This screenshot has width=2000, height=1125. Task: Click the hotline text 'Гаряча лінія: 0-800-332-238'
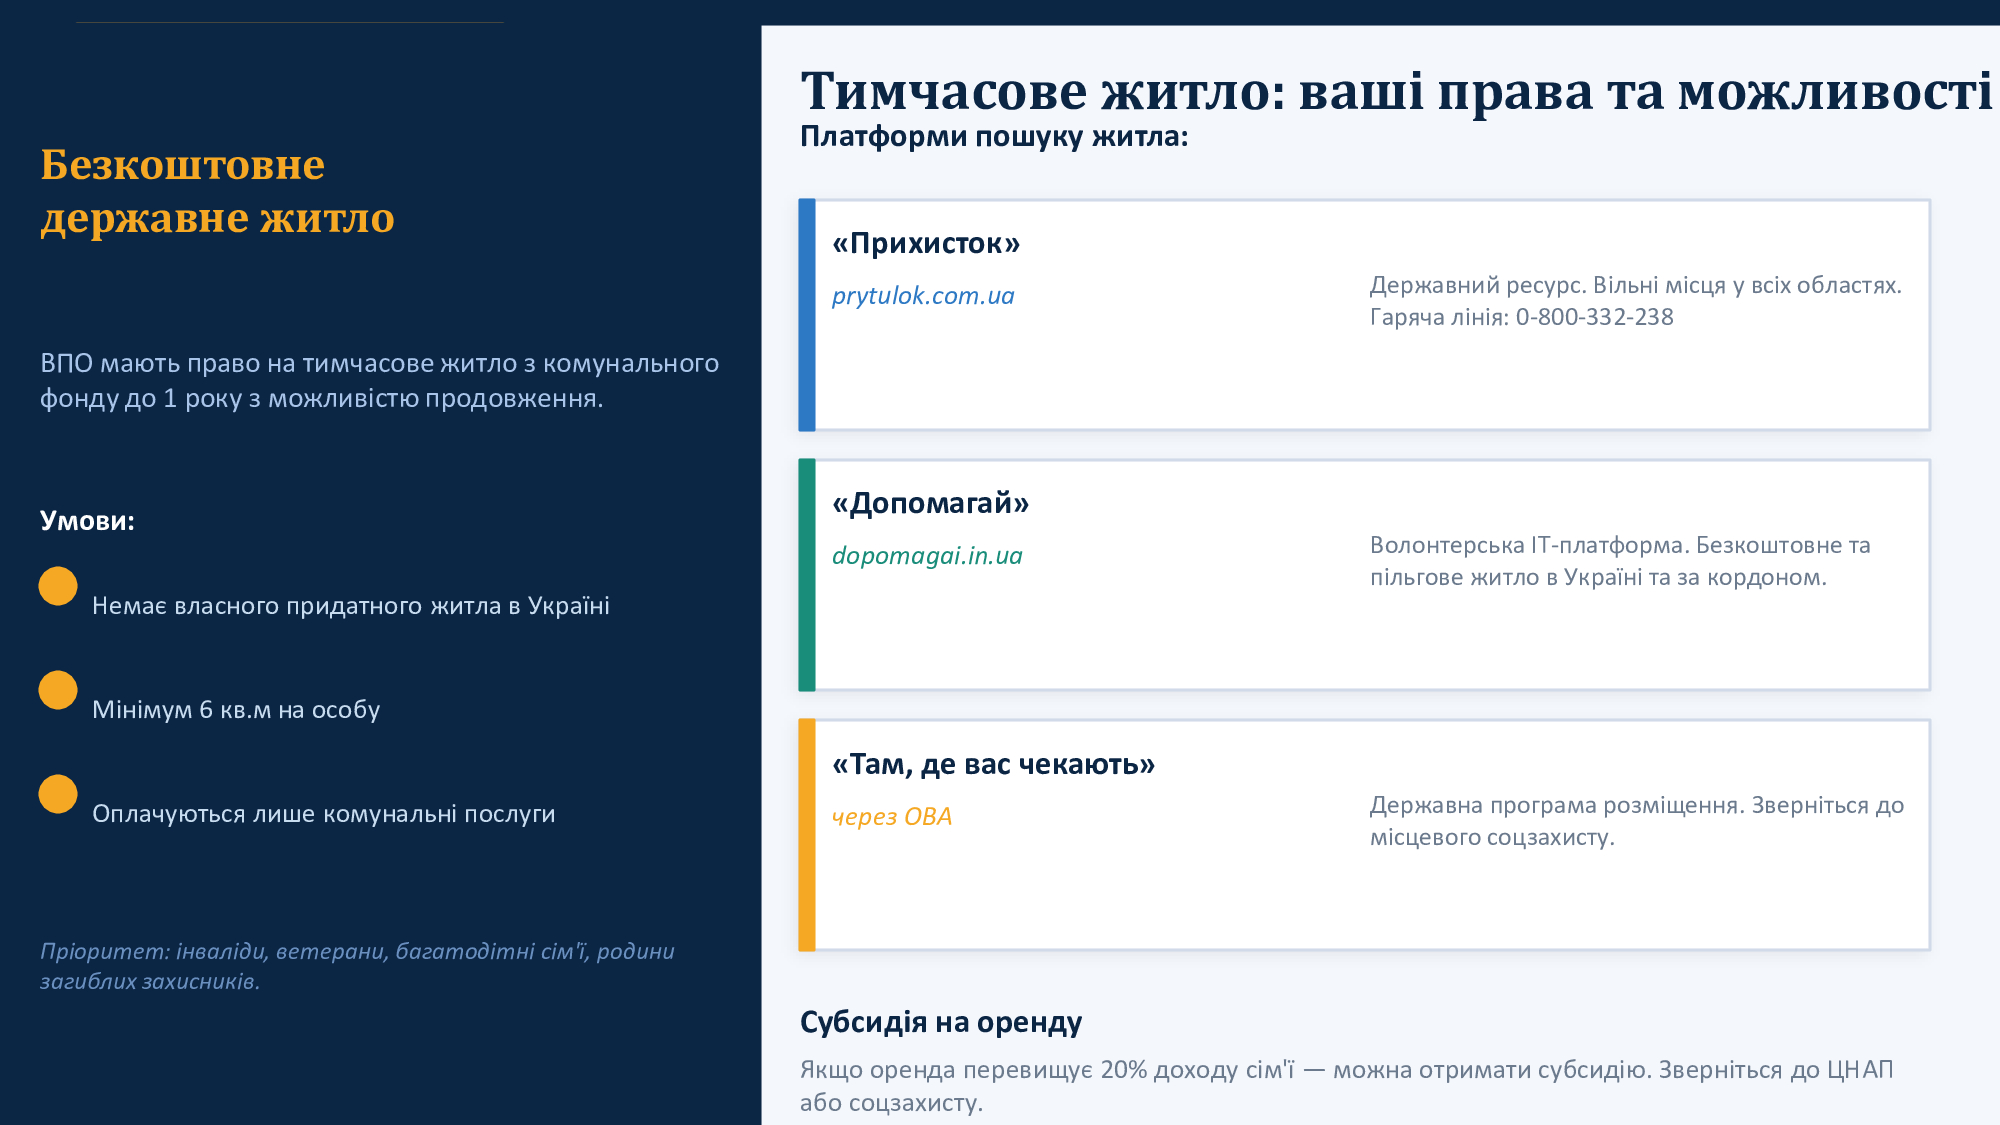[1521, 317]
